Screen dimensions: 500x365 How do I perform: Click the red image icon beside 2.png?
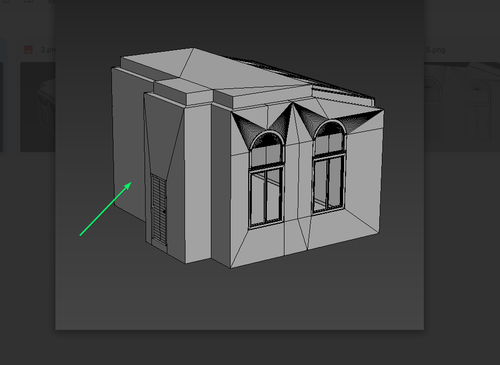coord(29,50)
